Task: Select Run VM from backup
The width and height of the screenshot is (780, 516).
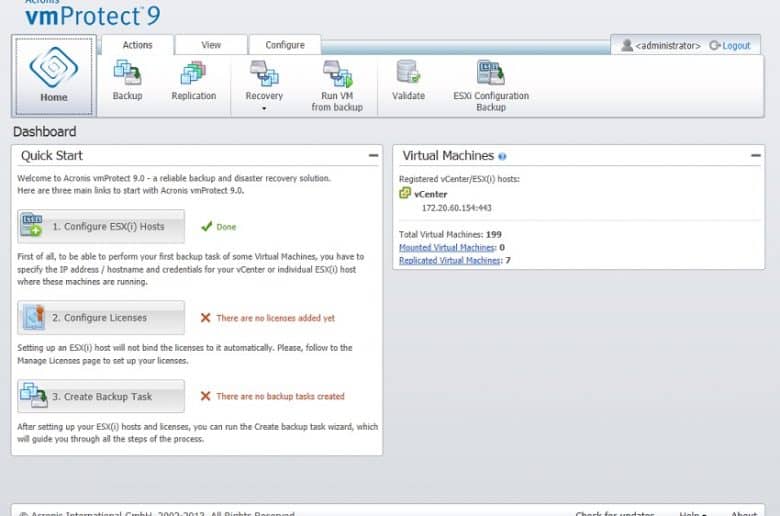Action: tap(337, 86)
